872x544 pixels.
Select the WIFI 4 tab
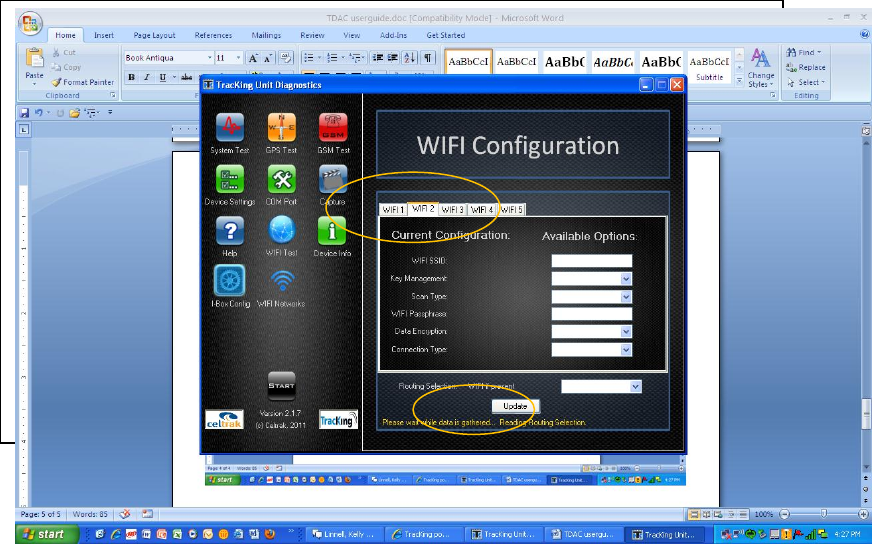[482, 210]
